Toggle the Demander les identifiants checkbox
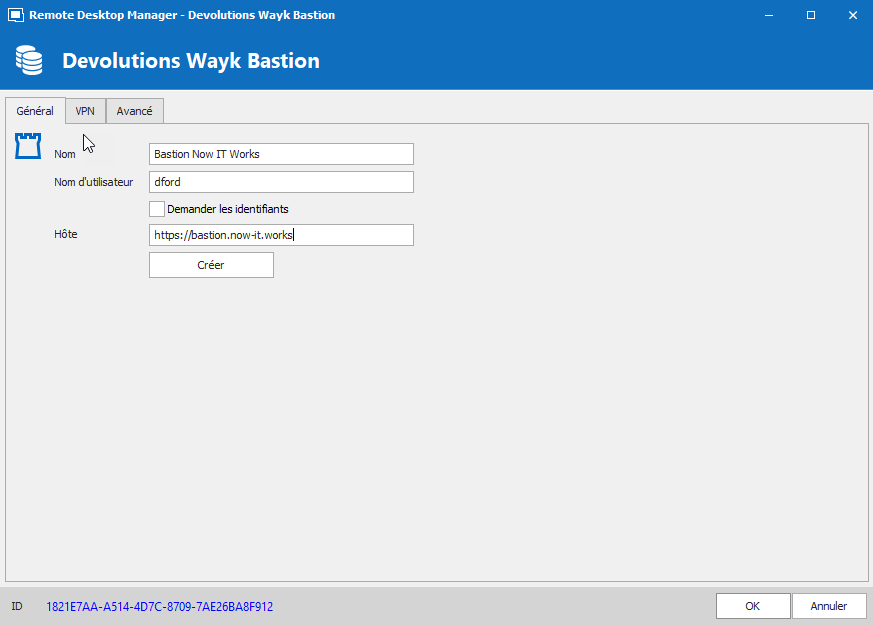This screenshot has height=625, width=873. 157,209
